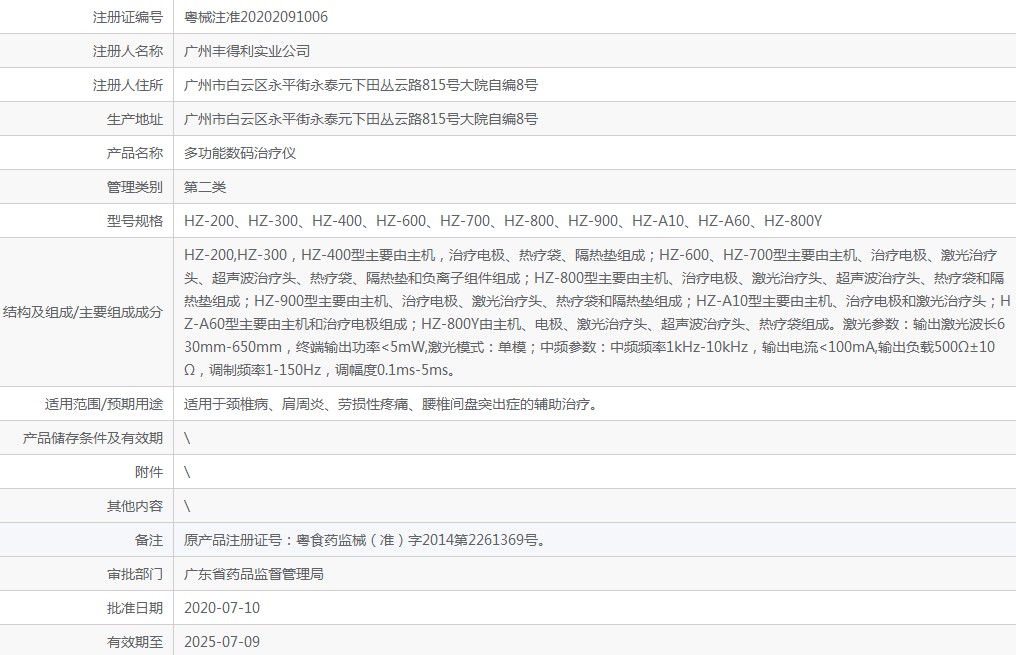Select the model list starting HZ-200、HZ-300
This screenshot has height=655, width=1016.
pos(503,221)
